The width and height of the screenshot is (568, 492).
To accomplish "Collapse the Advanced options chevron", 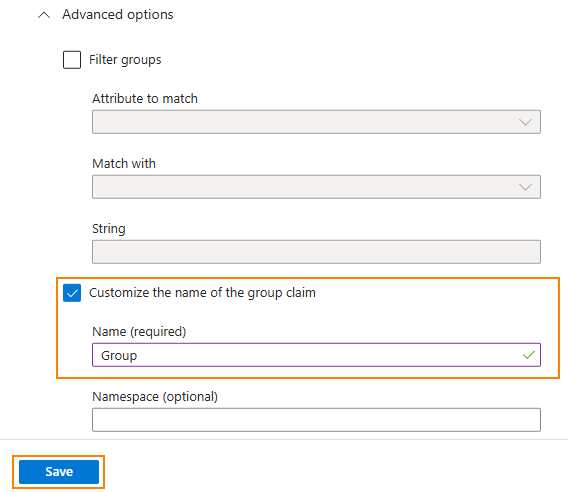I will coord(44,15).
